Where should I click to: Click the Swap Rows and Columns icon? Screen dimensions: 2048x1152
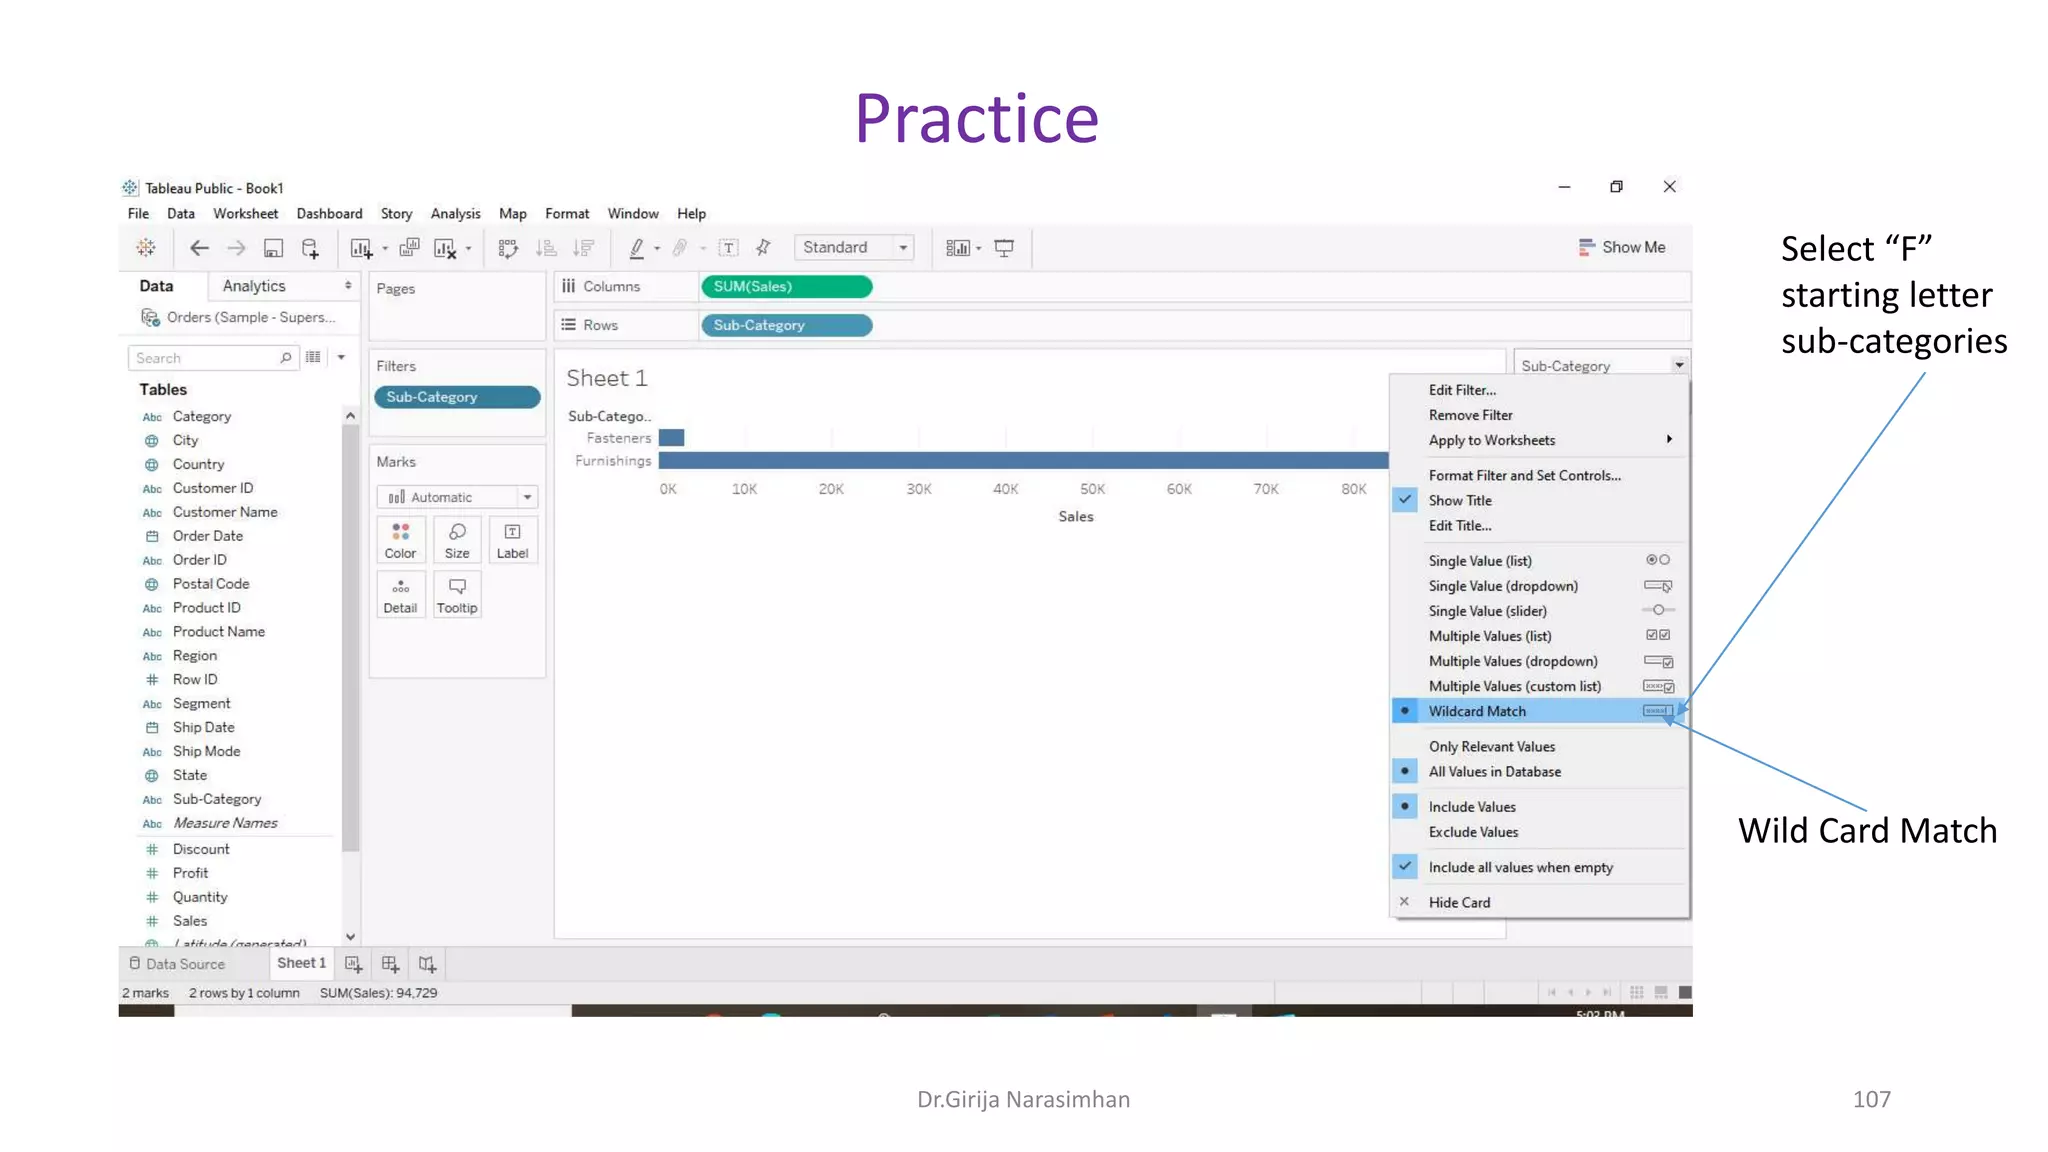point(508,248)
